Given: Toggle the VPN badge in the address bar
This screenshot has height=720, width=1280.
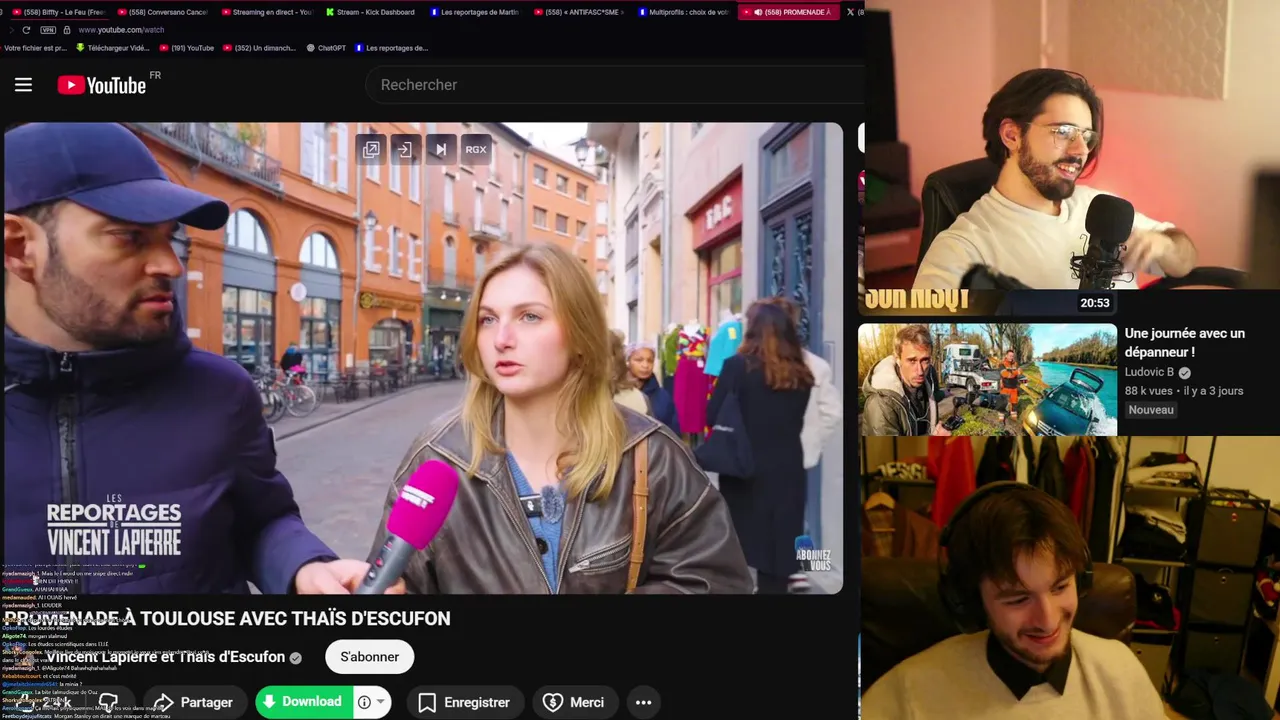Looking at the screenshot, I should [48, 30].
